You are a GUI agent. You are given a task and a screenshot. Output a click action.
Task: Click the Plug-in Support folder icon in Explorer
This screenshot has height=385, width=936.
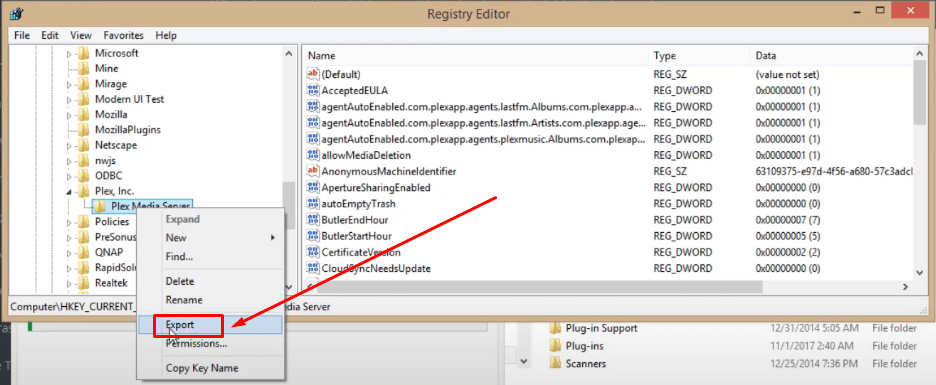click(x=555, y=328)
